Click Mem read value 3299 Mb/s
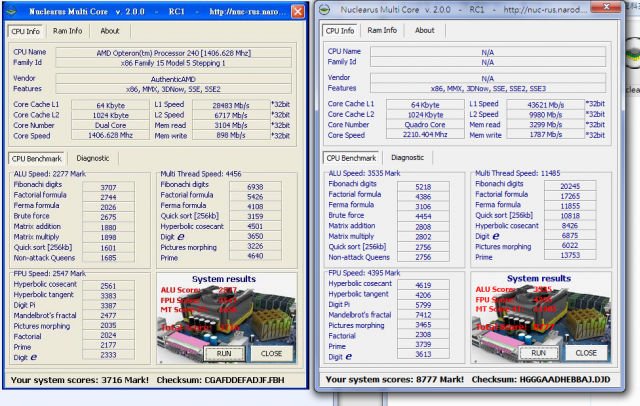The height and width of the screenshot is (406, 640). pos(546,124)
